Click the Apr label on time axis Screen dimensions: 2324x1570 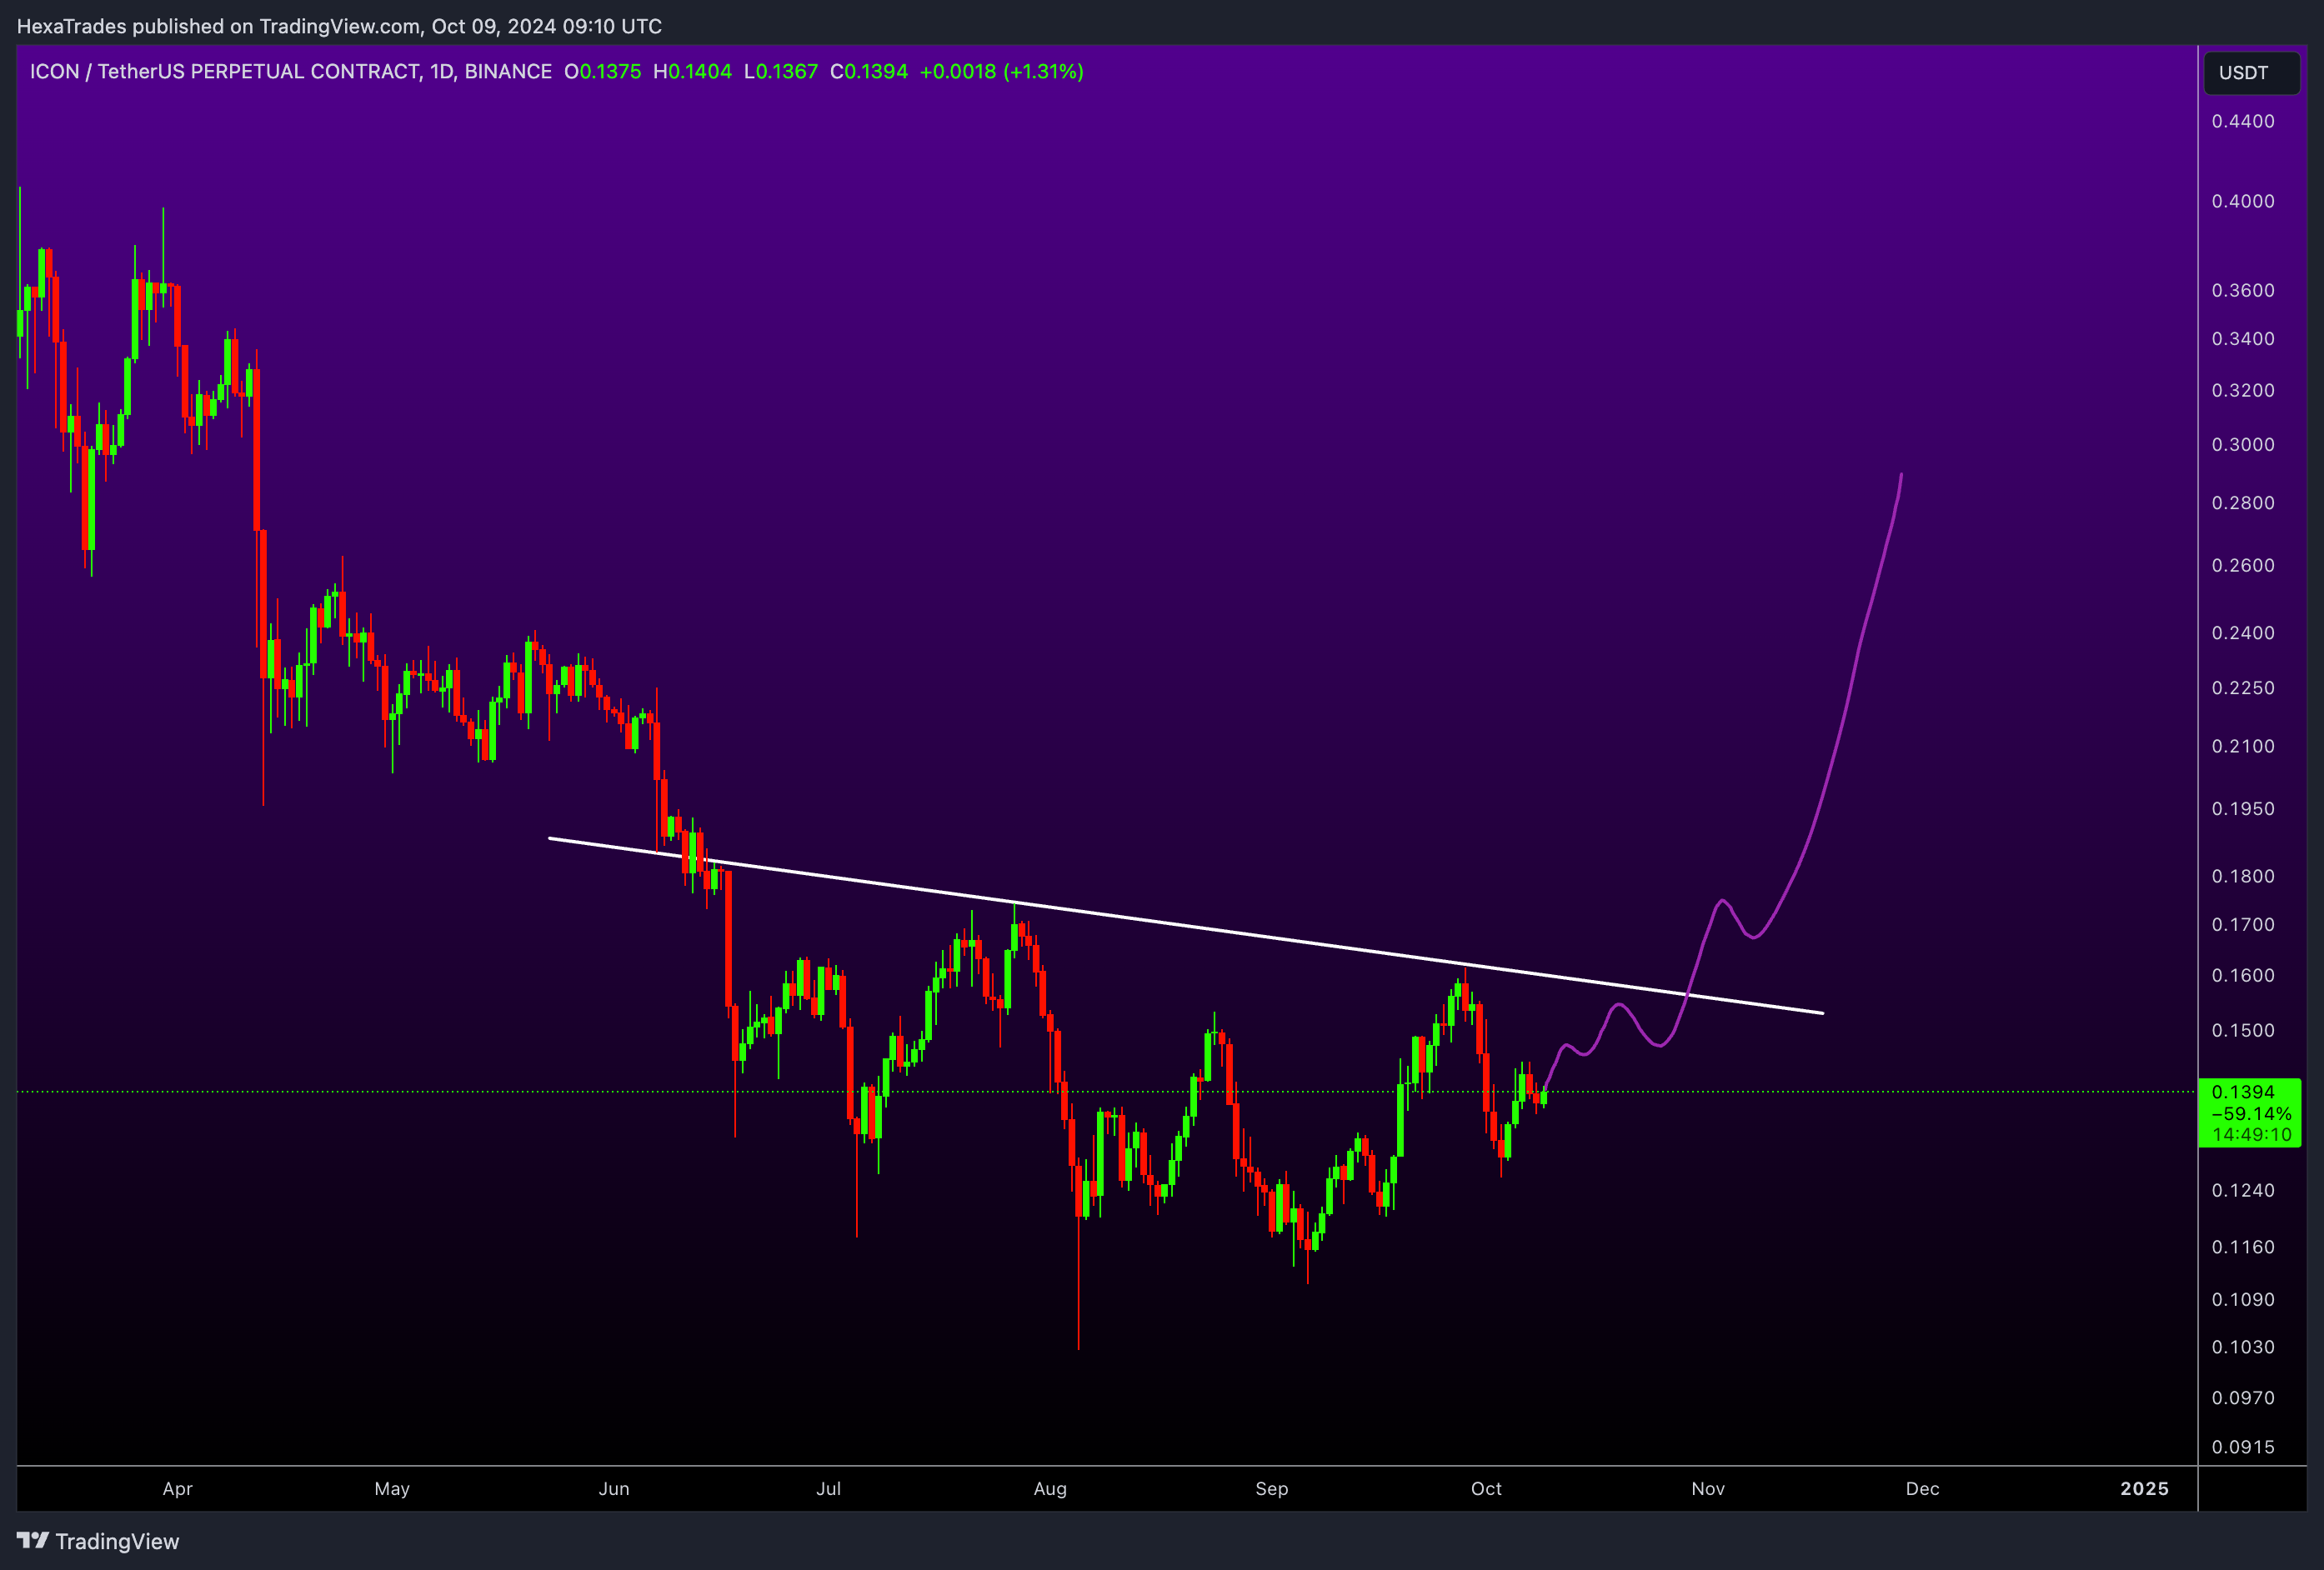pyautogui.click(x=178, y=1489)
